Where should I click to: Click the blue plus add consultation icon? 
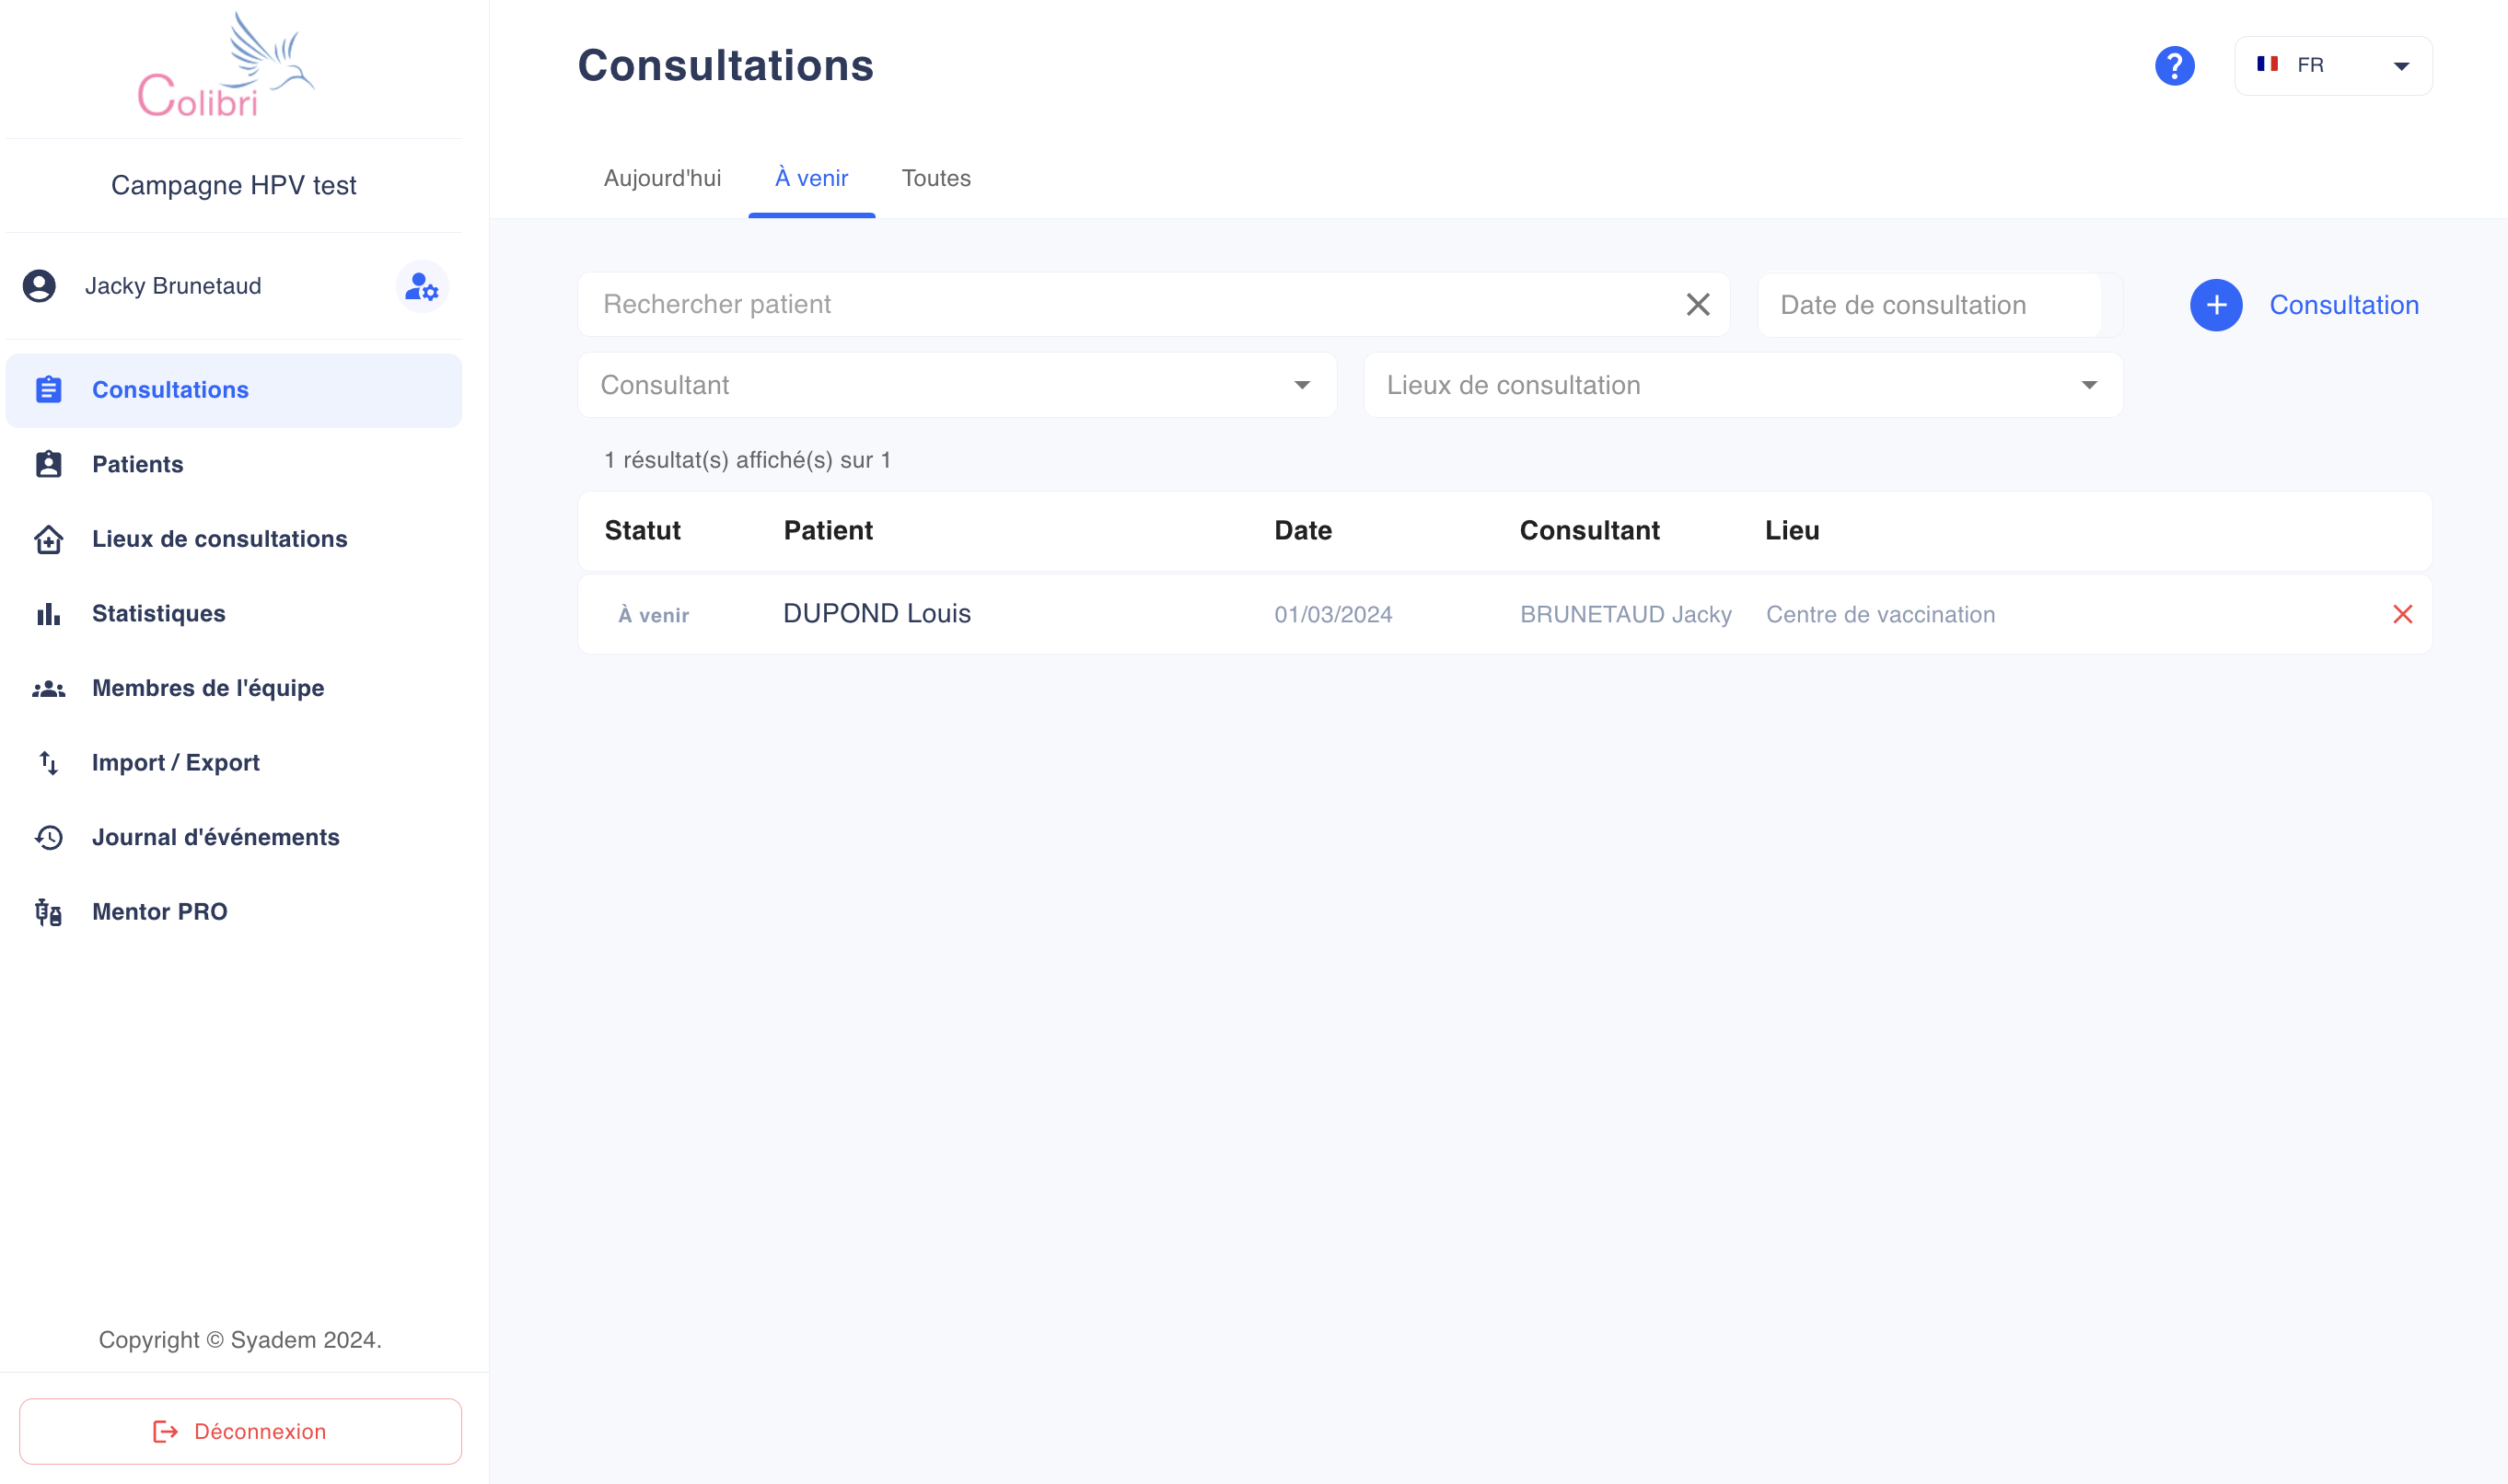click(2216, 305)
